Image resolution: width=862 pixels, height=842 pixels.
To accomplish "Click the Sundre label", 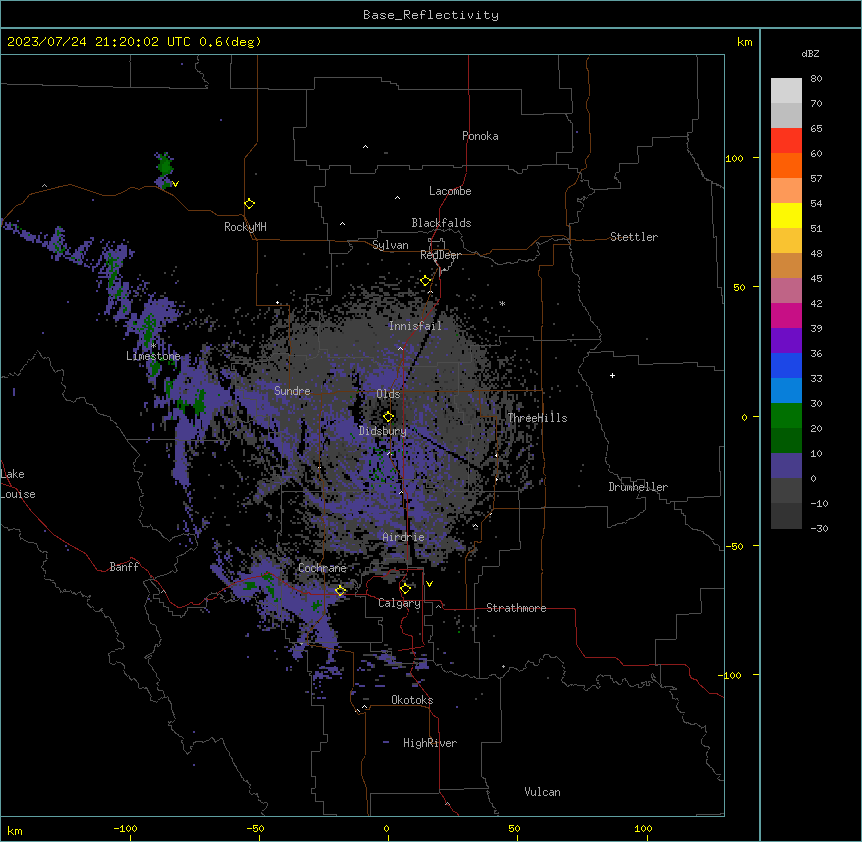I will (x=292, y=391).
